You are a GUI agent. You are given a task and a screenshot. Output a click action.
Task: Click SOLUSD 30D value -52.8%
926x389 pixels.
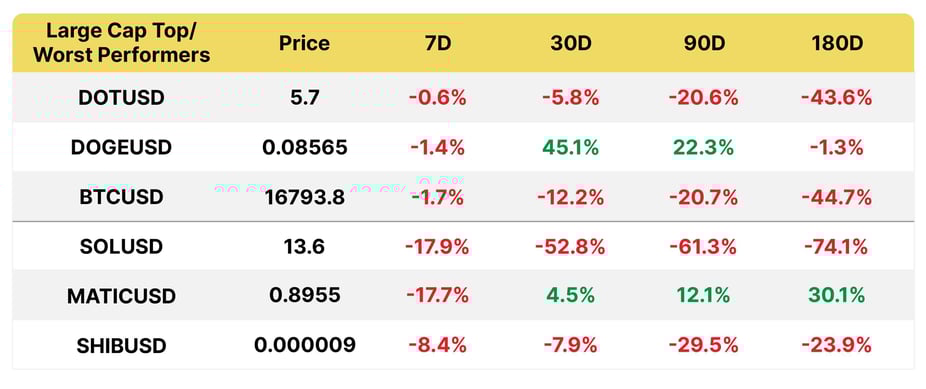570,246
